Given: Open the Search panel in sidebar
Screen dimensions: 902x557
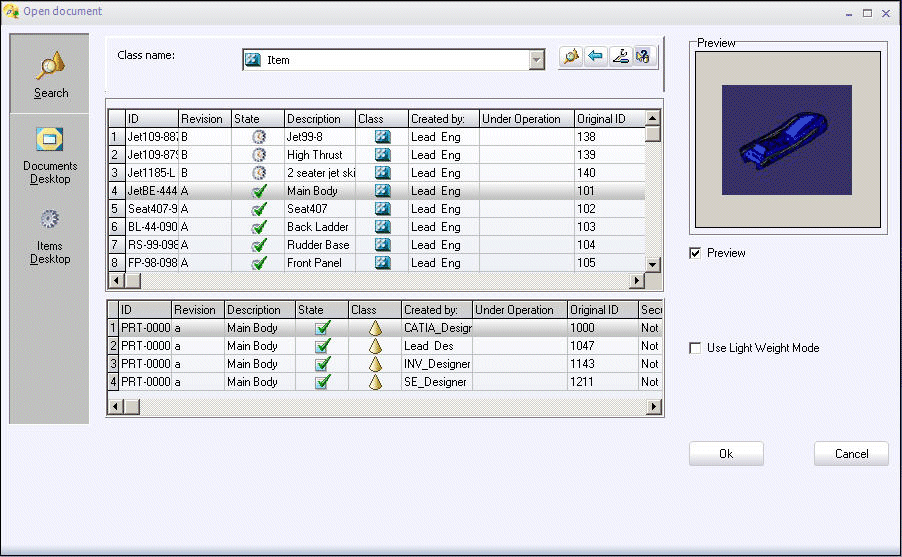Looking at the screenshot, I should (50, 75).
